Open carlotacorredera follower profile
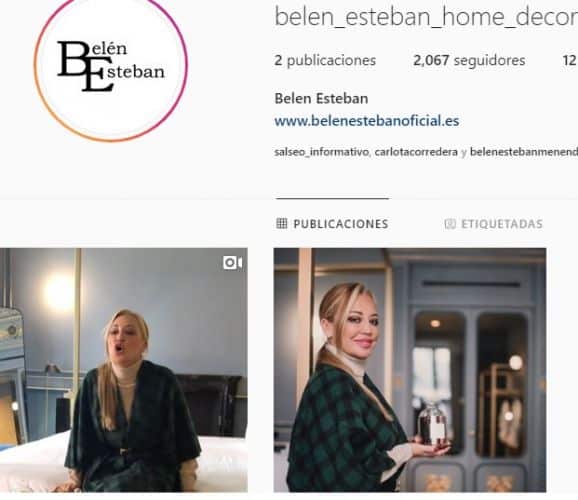Image resolution: width=578 pixels, height=500 pixels. click(x=416, y=152)
